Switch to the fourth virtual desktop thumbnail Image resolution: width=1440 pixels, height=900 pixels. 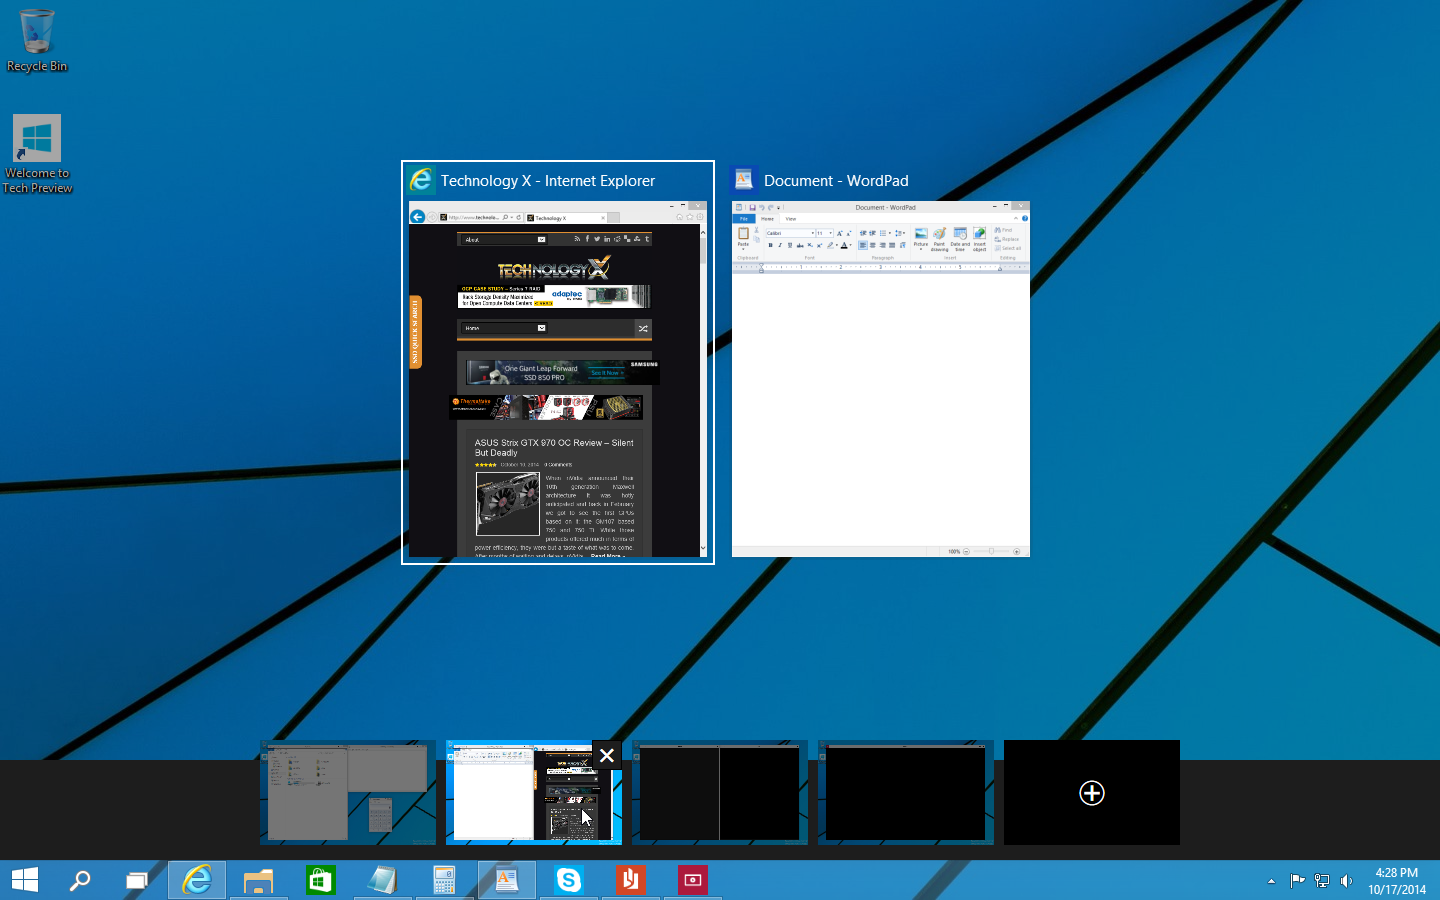click(905, 793)
